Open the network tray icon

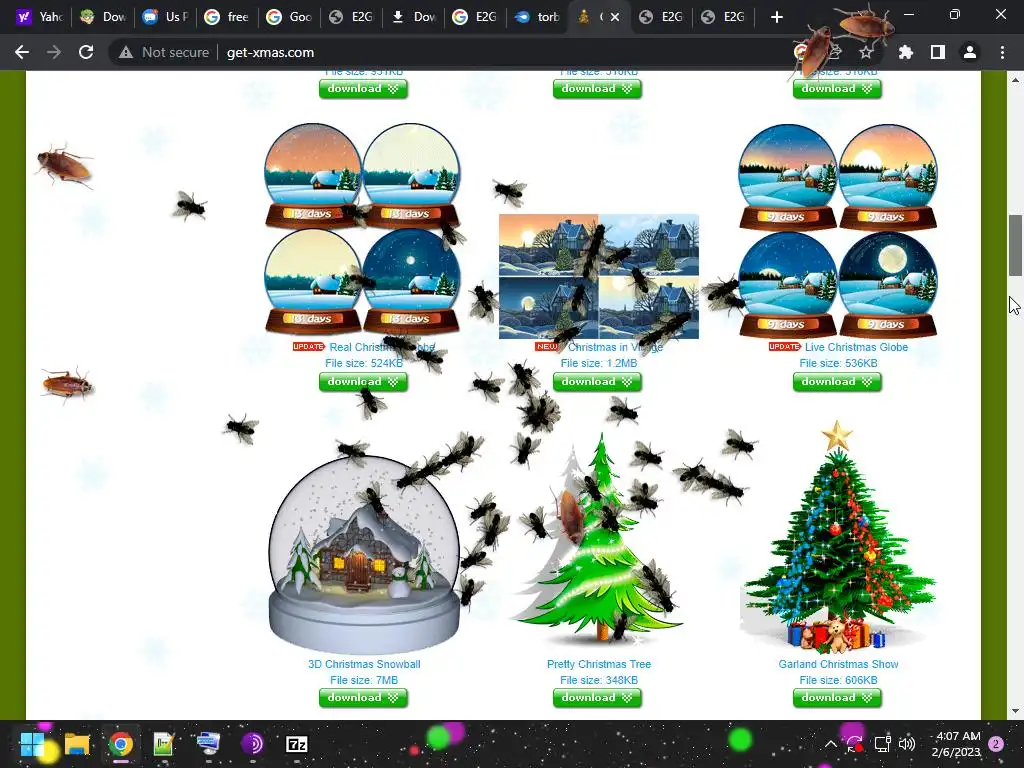(882, 744)
